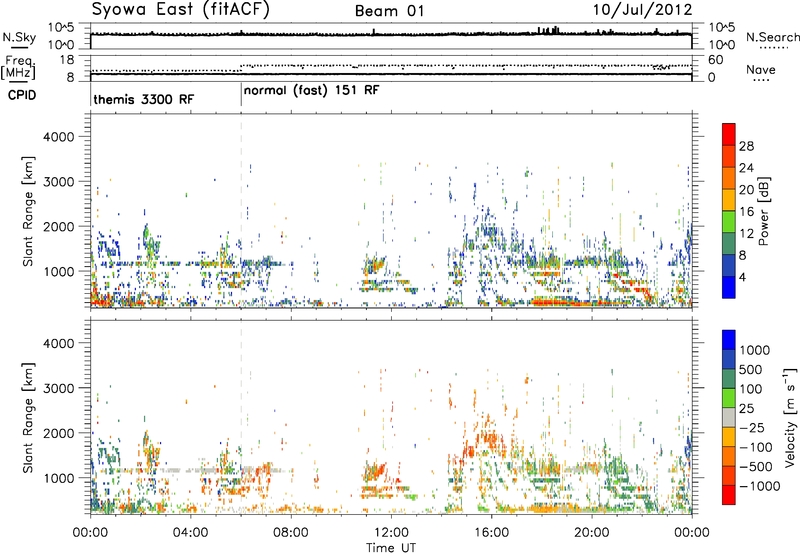
Task: Click the '2000' tick on velocity panel
Action: pos(59,433)
